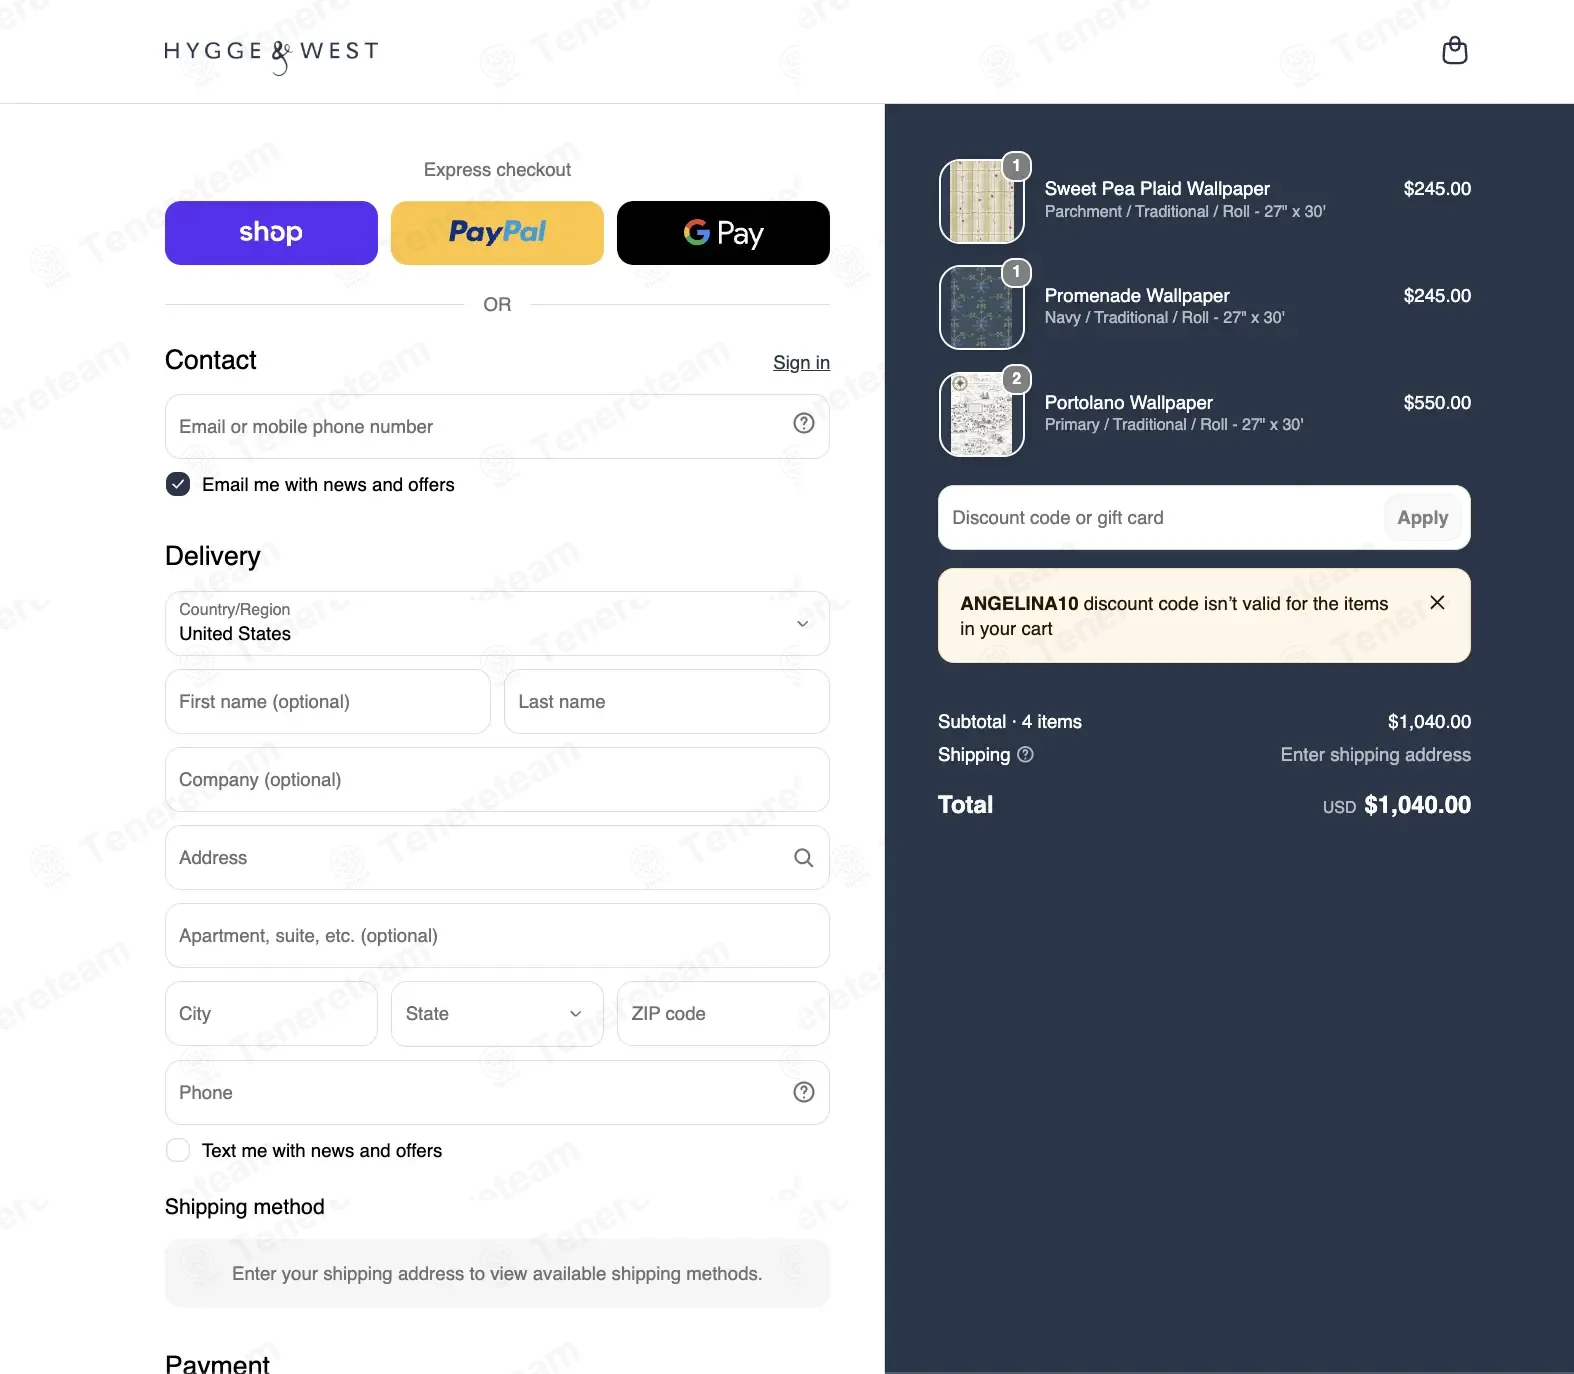Focus the Address field

497,857
